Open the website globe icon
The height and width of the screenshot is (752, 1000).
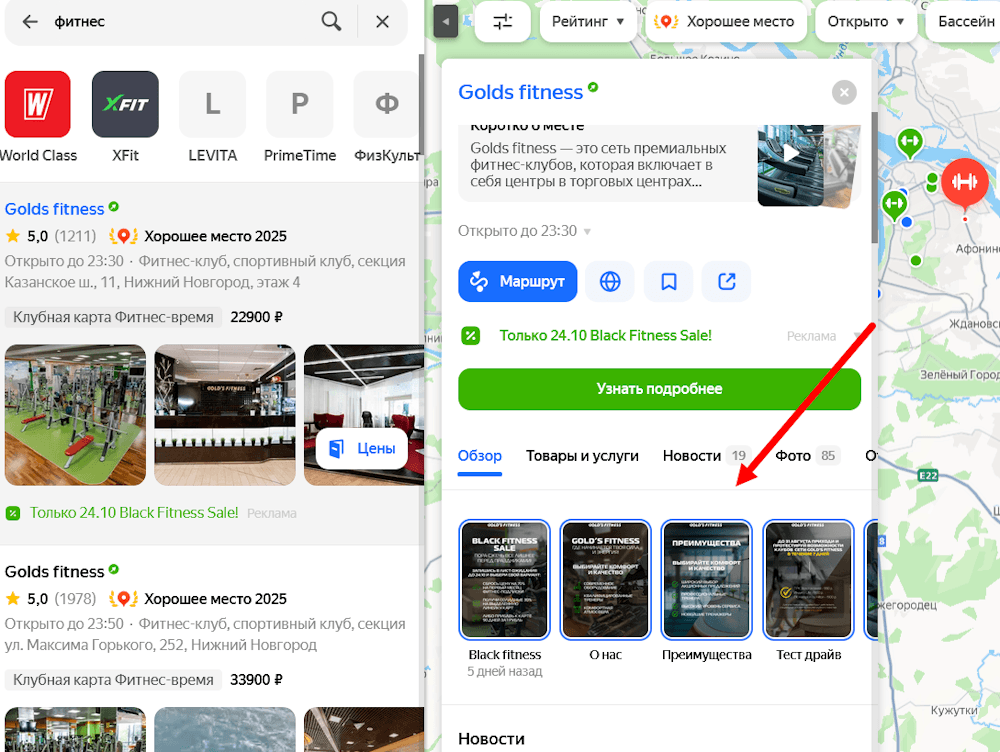610,281
